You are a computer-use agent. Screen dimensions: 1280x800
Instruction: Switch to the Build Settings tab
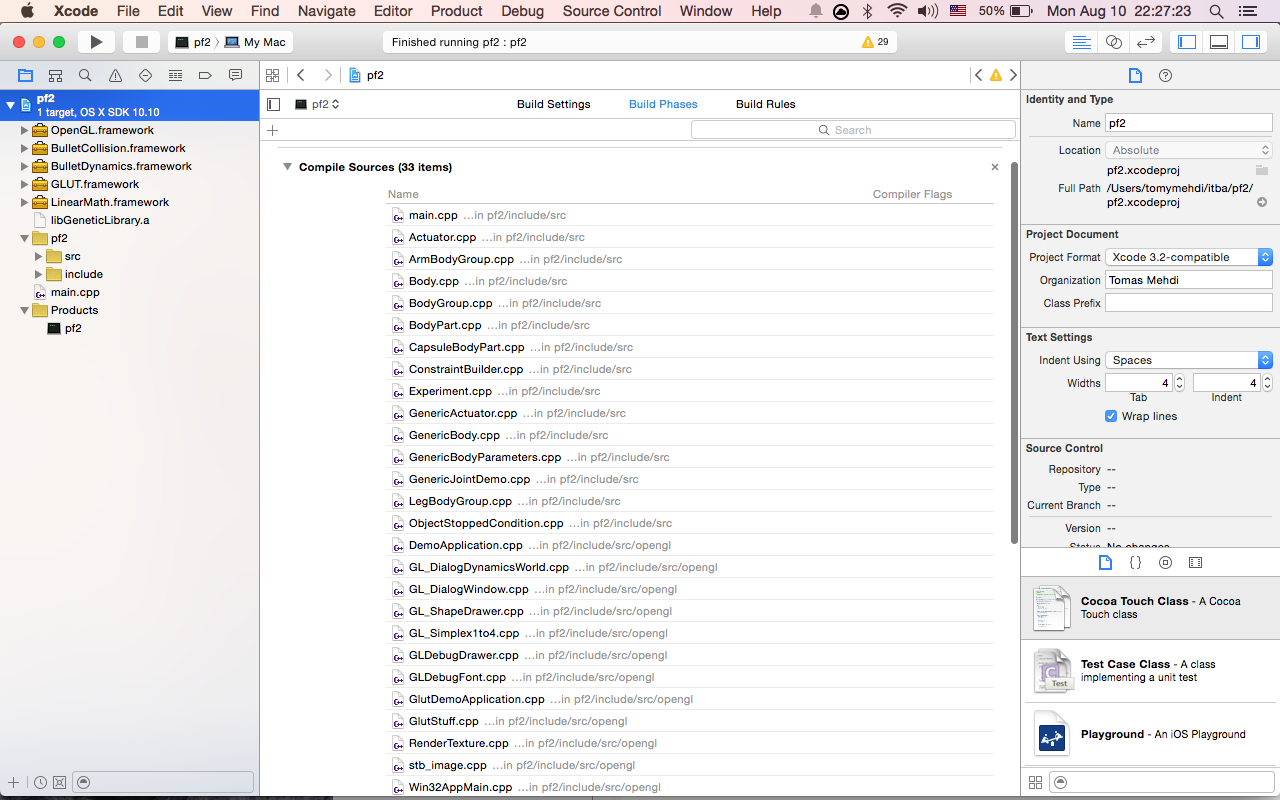pyautogui.click(x=553, y=104)
